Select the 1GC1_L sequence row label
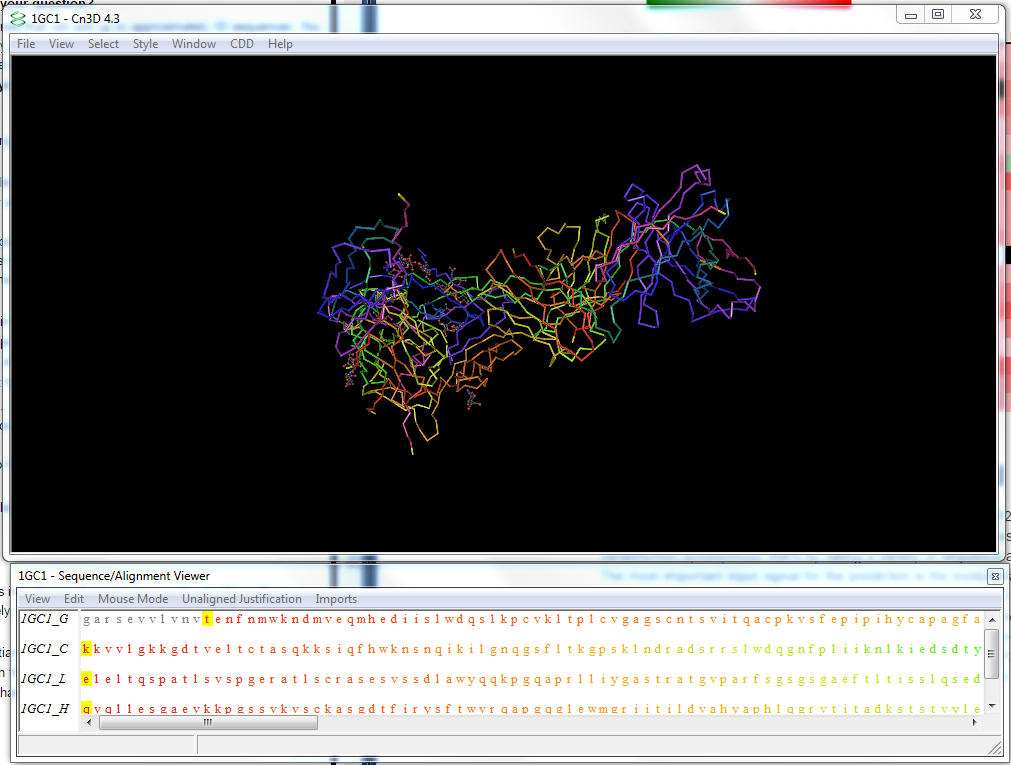The image size is (1011, 765). pos(45,679)
